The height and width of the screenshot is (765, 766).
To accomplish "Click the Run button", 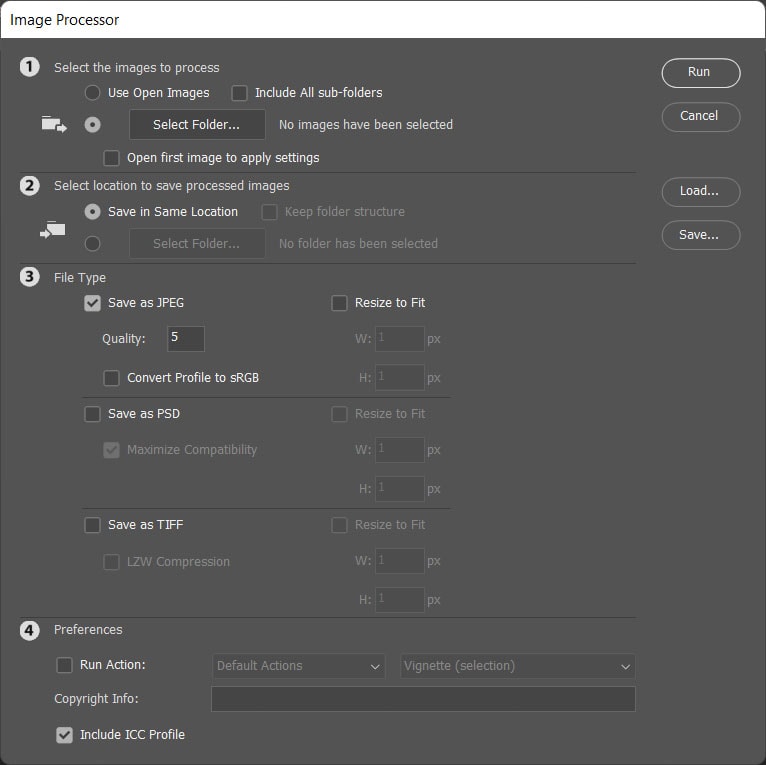I will 700,73.
